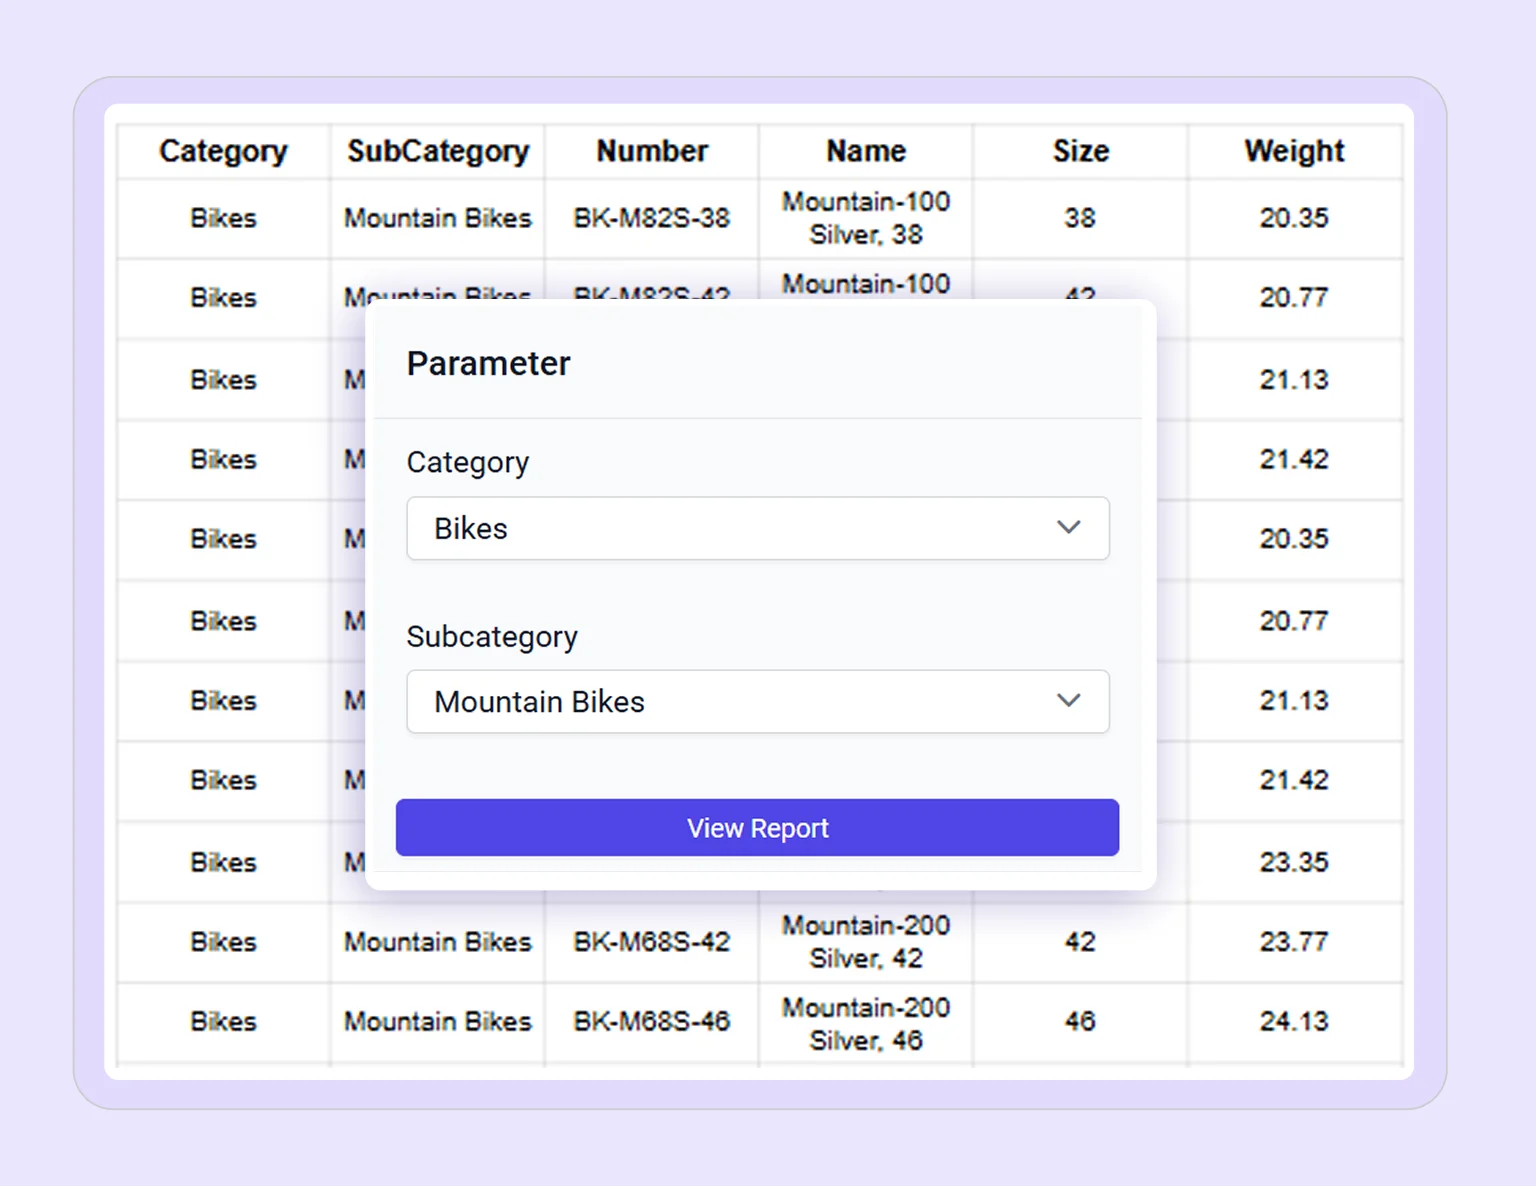Image resolution: width=1536 pixels, height=1186 pixels.
Task: Expand the Category selector chevron arrow
Action: pyautogui.click(x=1069, y=528)
